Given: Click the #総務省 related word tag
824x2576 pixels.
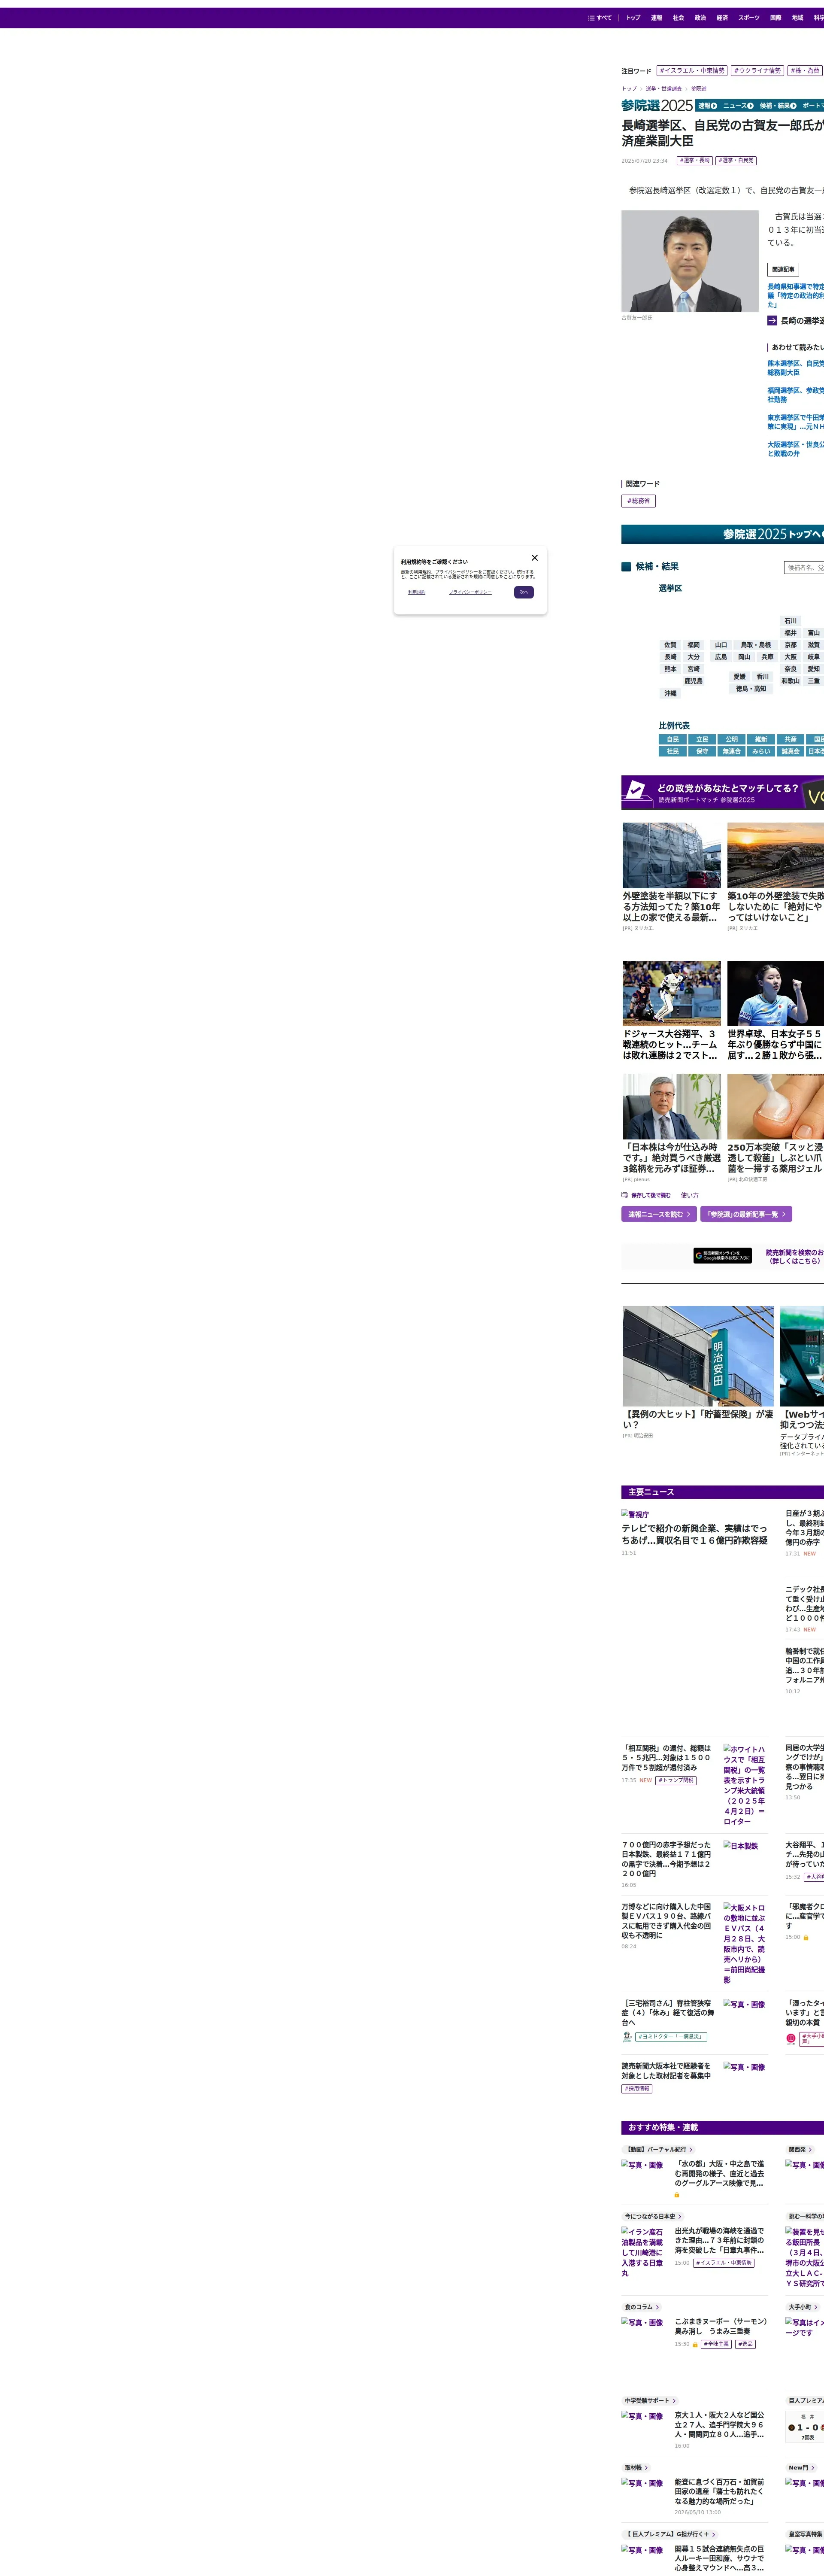Looking at the screenshot, I should (x=639, y=501).
